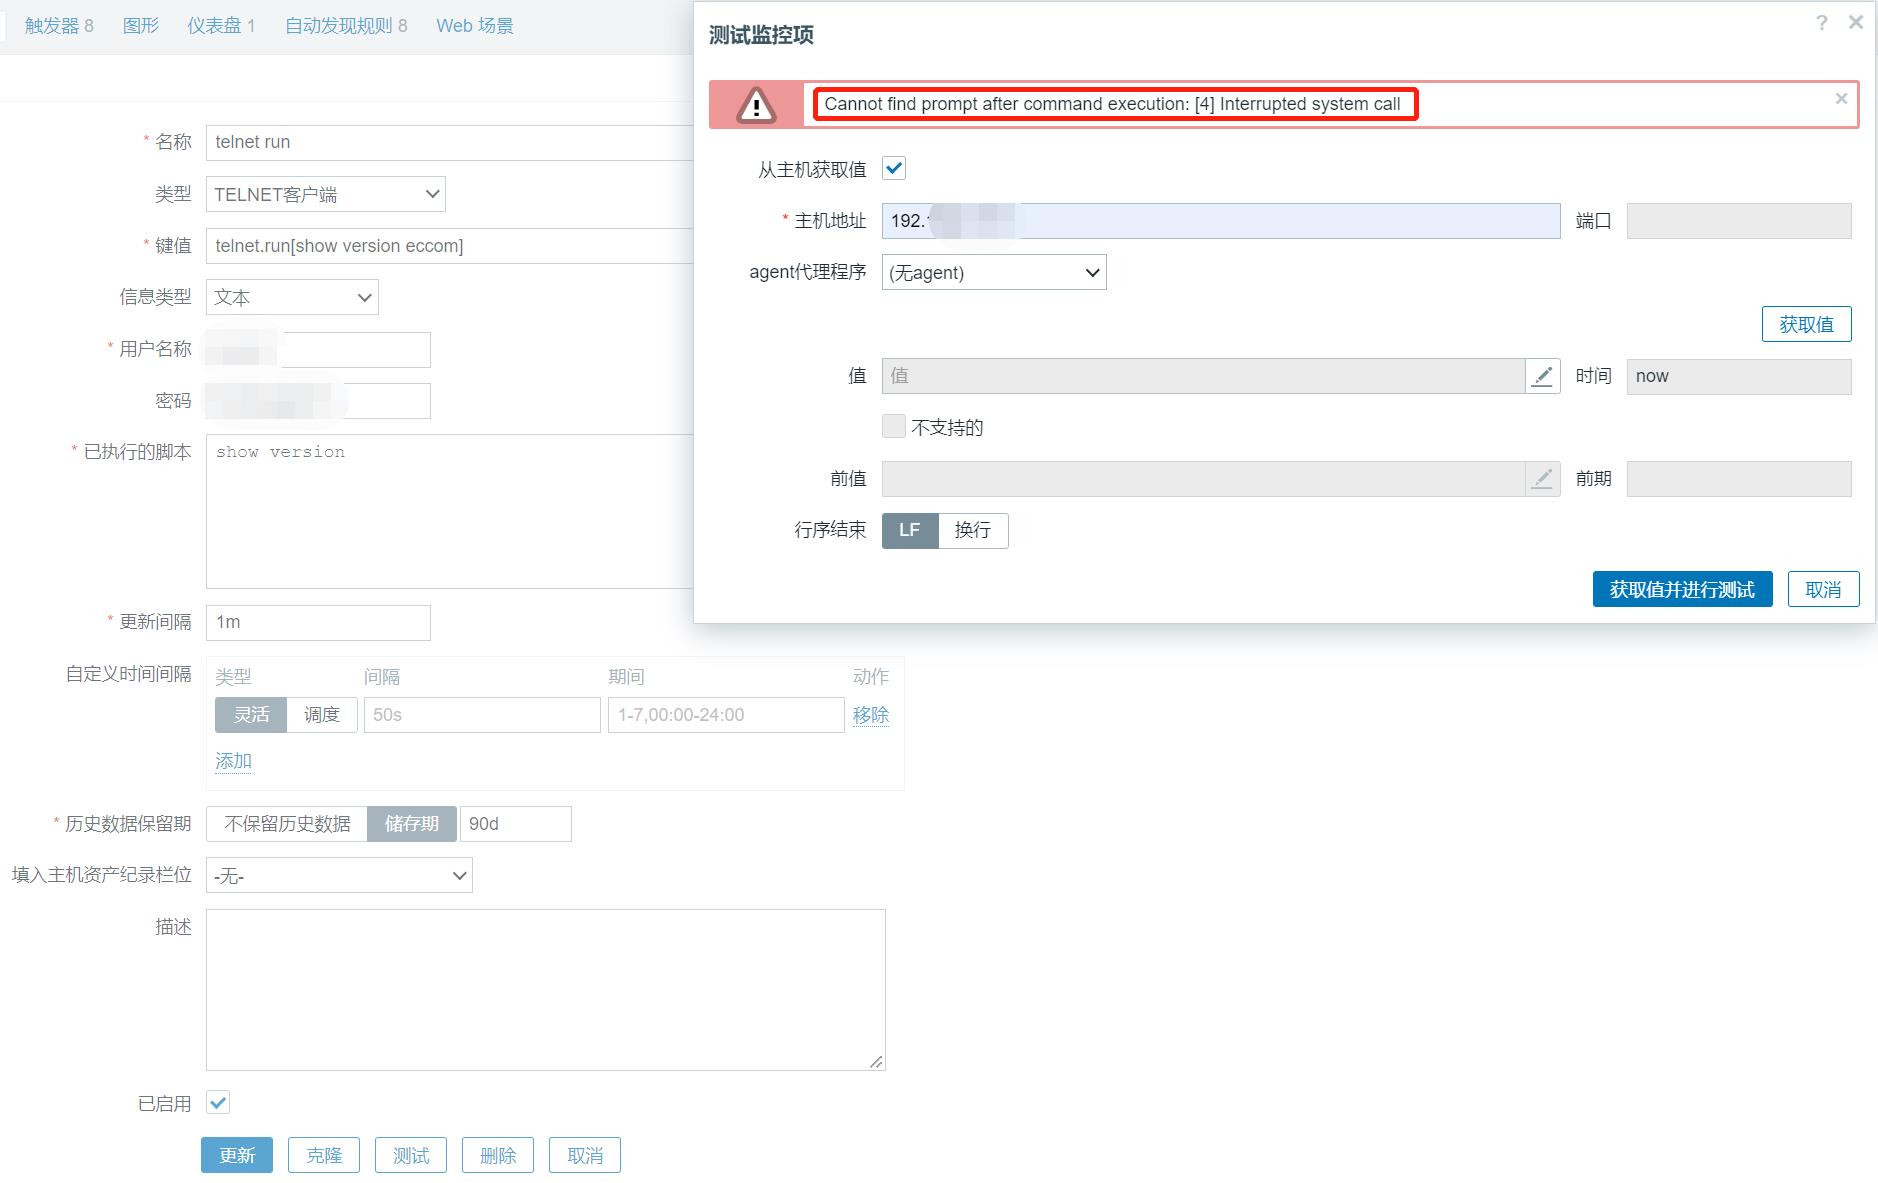Screen dimensions: 1878x1183
Task: Click the 键值 input field
Action: [449, 246]
